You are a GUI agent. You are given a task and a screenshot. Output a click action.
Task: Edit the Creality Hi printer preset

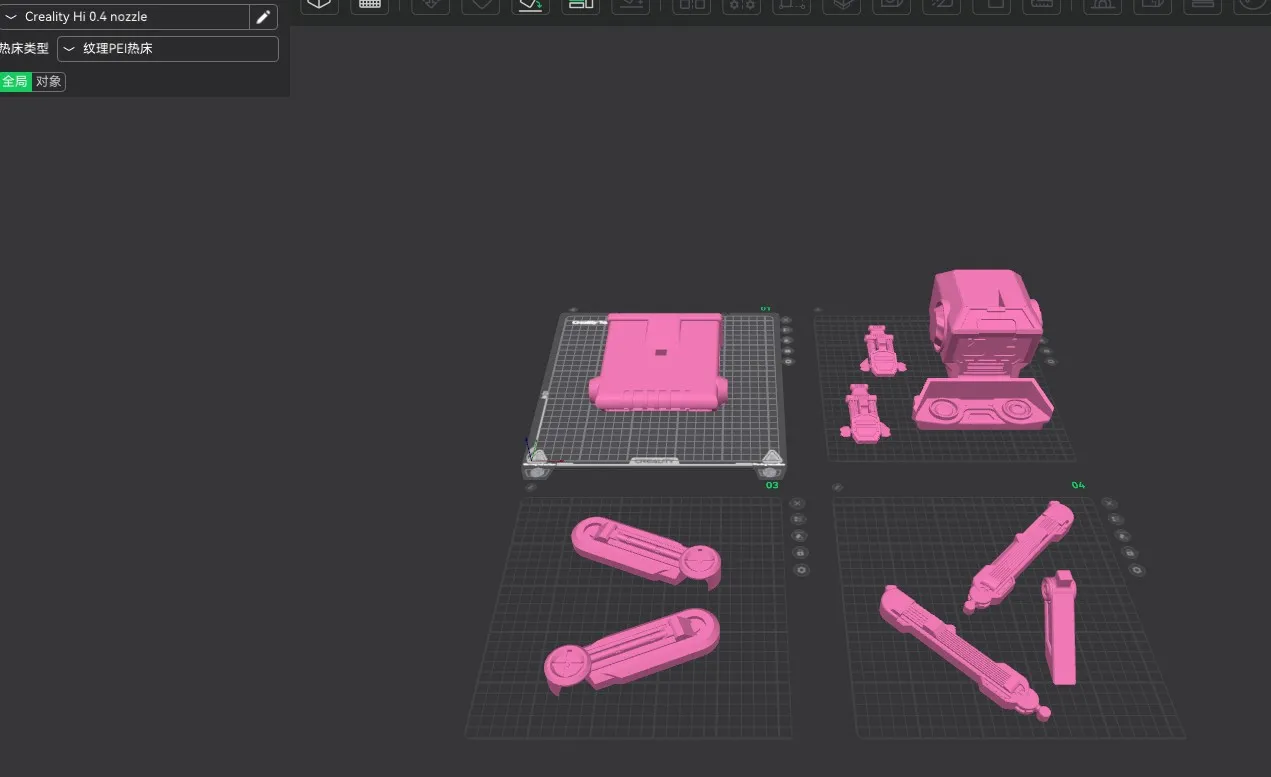coord(263,17)
